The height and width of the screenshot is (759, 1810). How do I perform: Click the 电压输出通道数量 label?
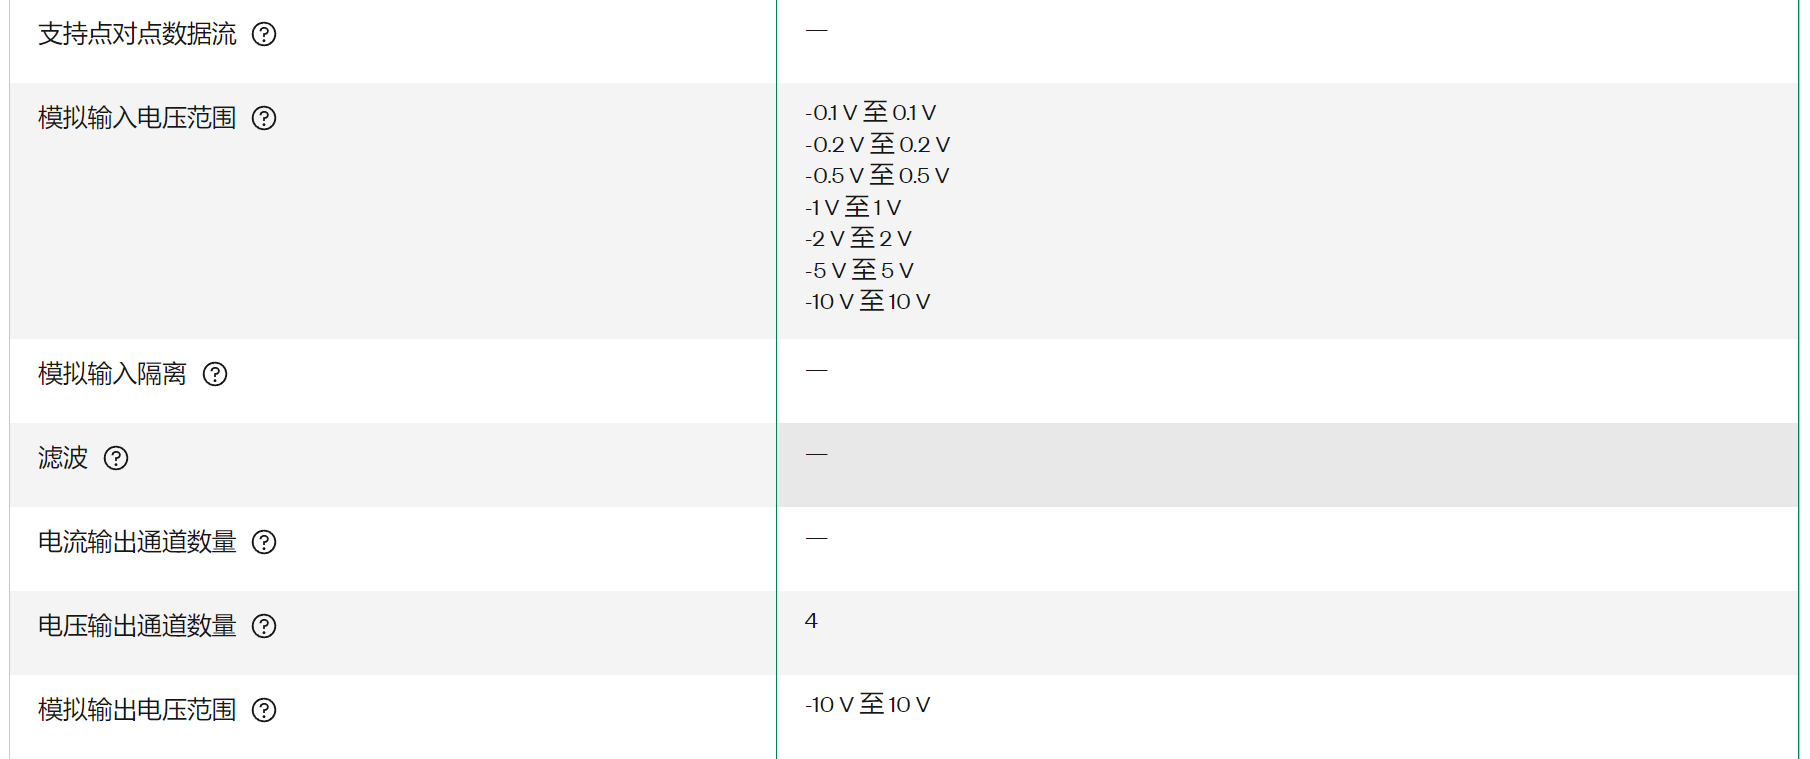click(137, 626)
